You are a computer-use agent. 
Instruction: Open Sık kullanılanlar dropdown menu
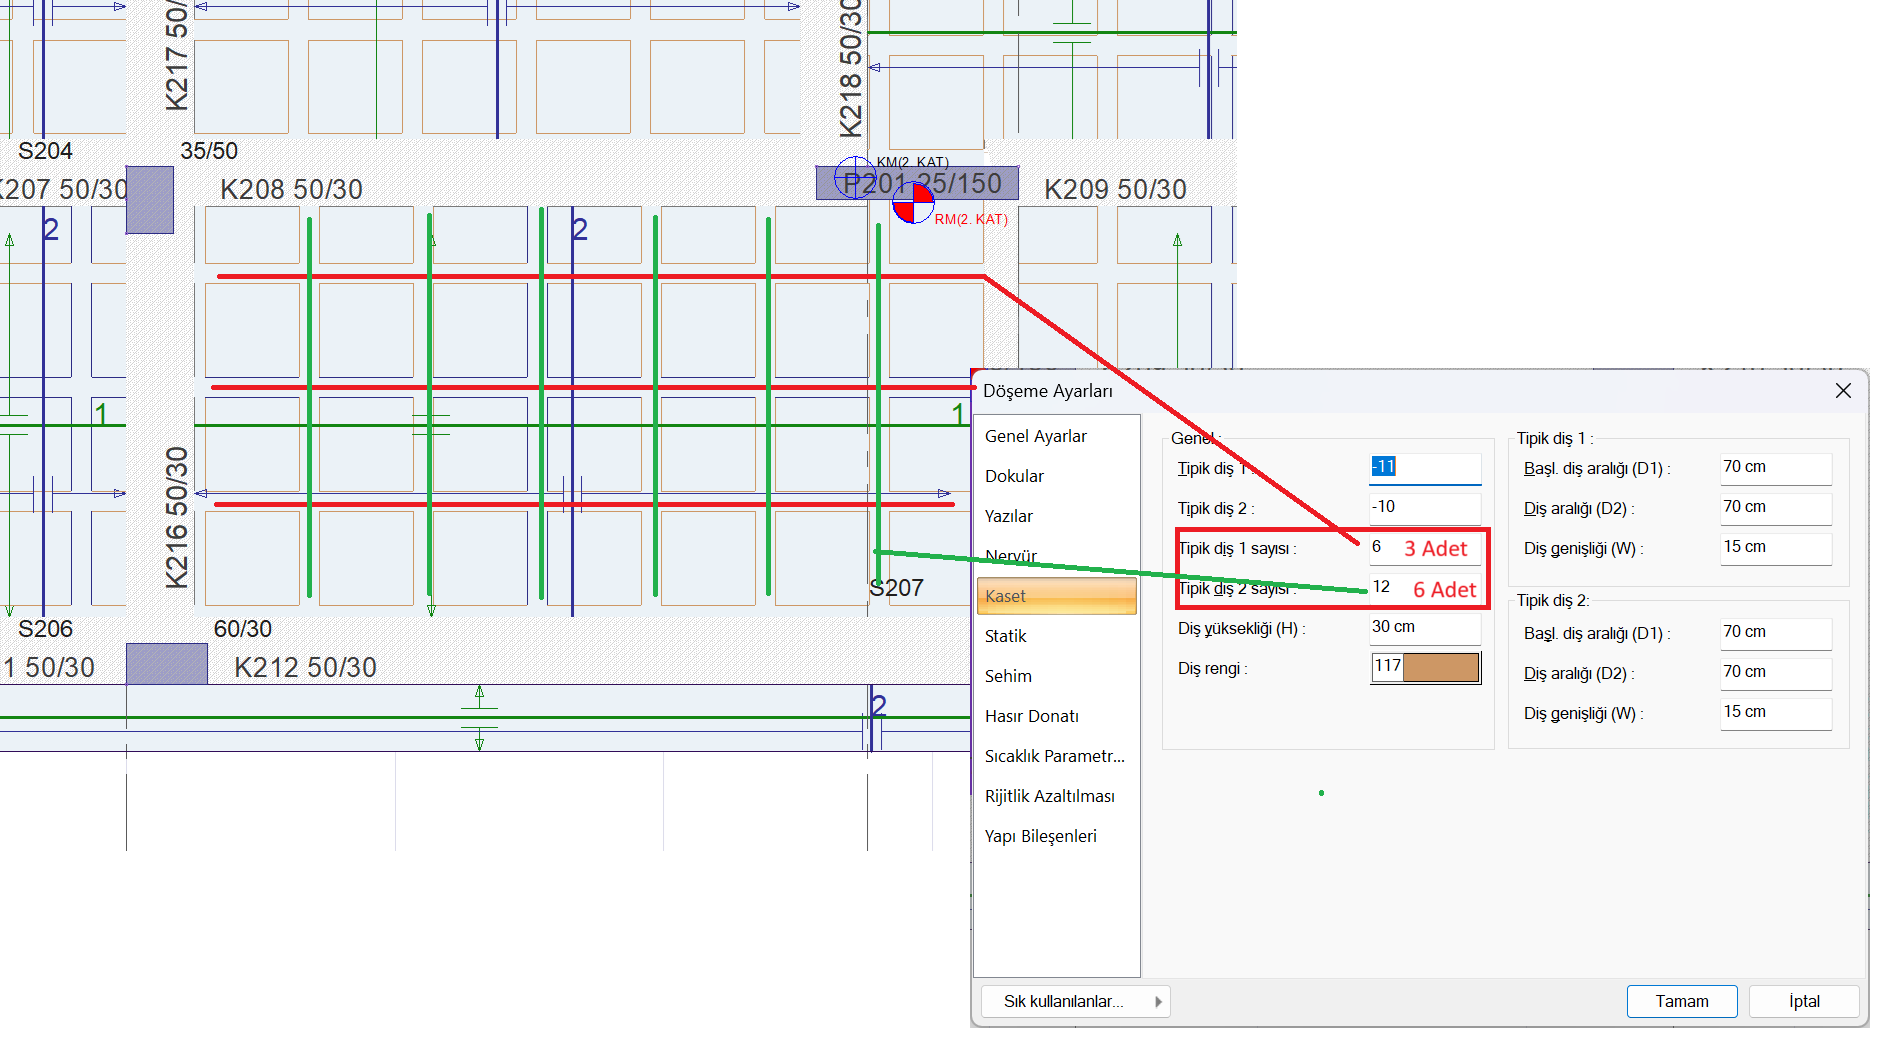1075,1001
